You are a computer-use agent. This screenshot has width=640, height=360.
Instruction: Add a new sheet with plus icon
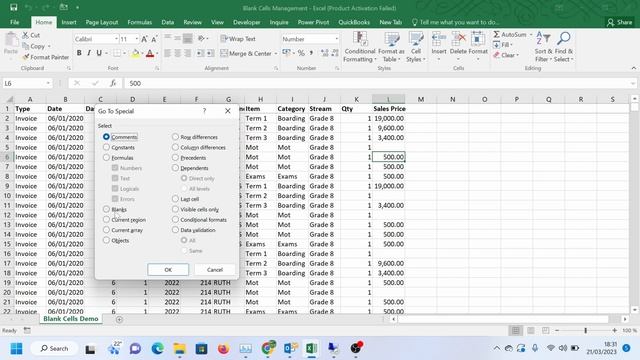119,320
